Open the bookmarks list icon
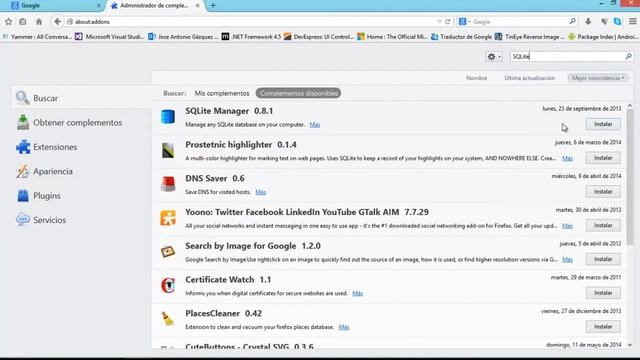The width and height of the screenshot is (640, 360). tap(22, 22)
